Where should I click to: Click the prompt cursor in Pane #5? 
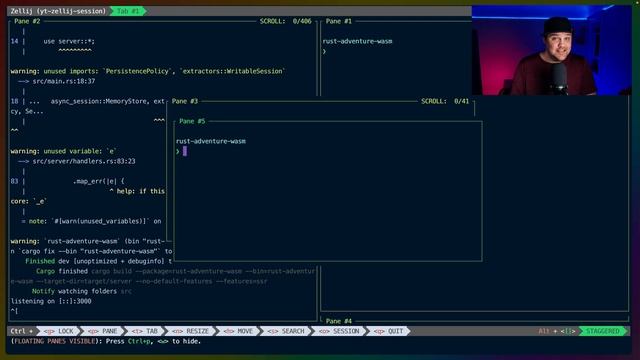click(185, 151)
